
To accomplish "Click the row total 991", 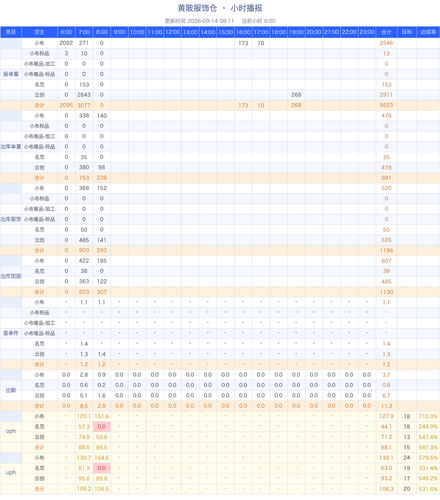I will (386, 178).
